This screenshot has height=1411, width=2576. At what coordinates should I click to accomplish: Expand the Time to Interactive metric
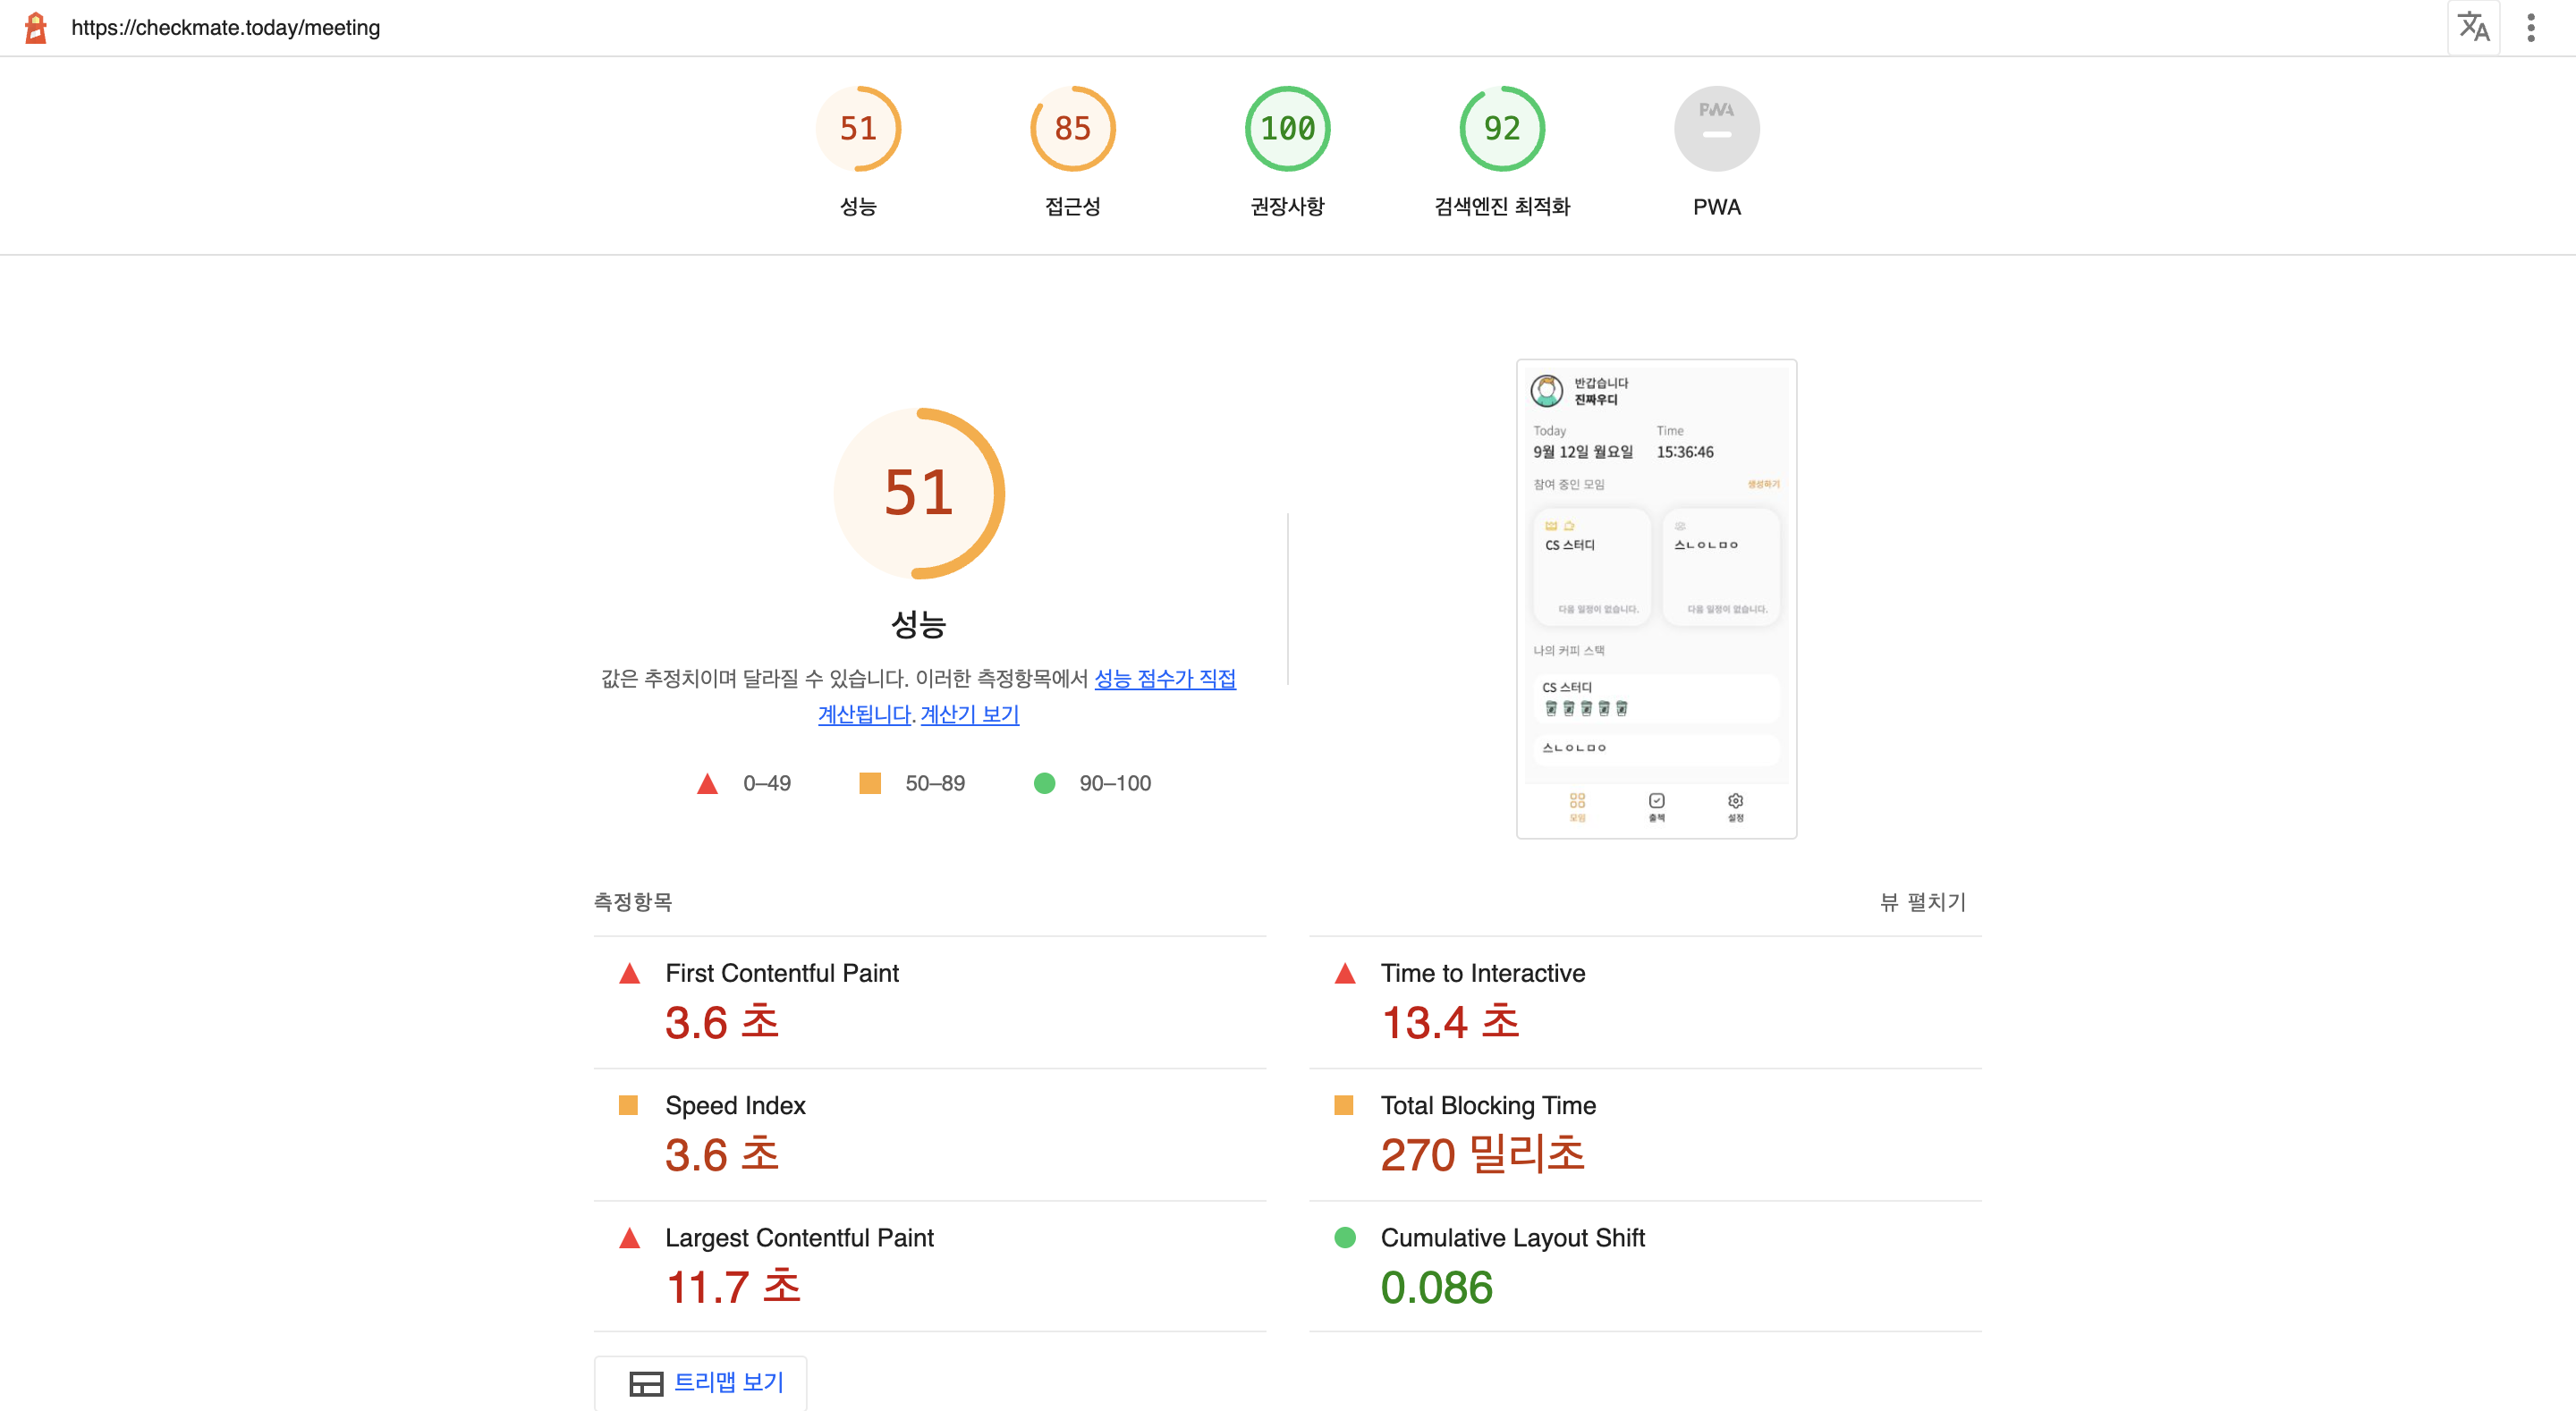click(1482, 973)
